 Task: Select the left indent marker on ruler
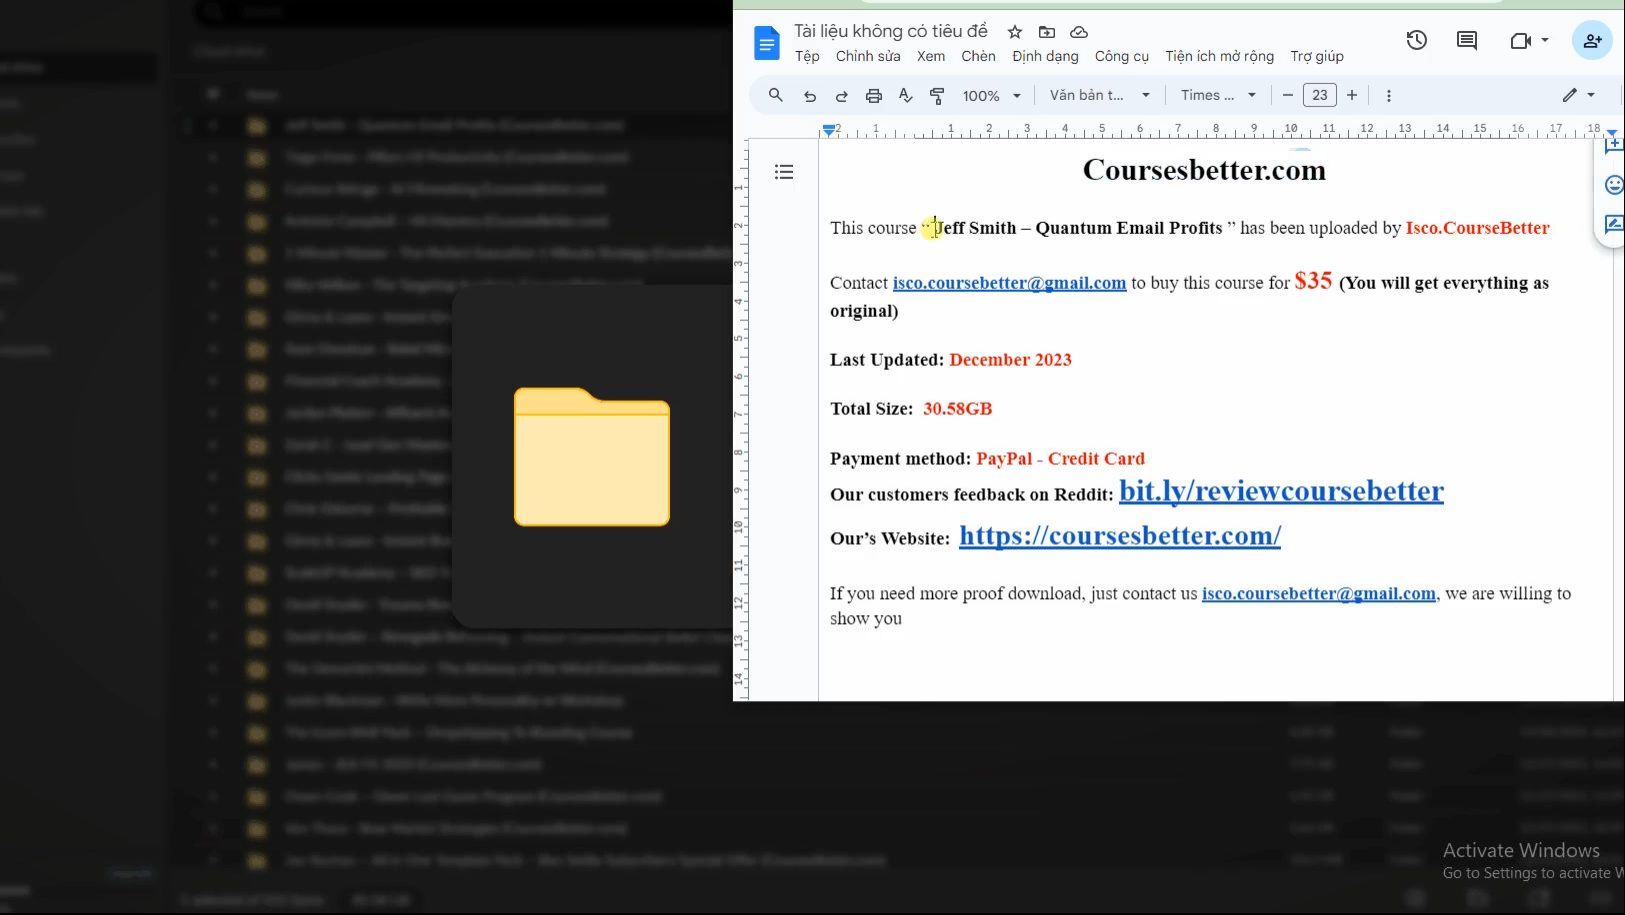828,131
